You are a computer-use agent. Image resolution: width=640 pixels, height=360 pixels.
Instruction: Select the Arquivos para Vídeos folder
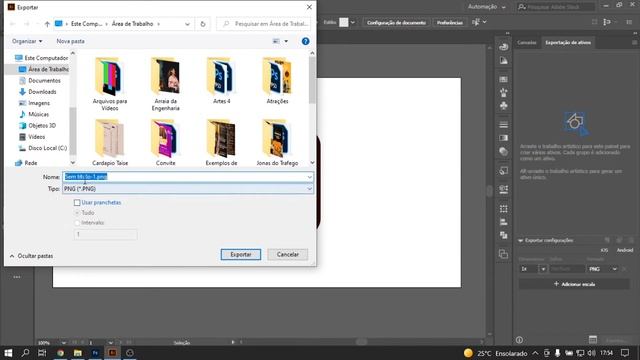click(110, 84)
